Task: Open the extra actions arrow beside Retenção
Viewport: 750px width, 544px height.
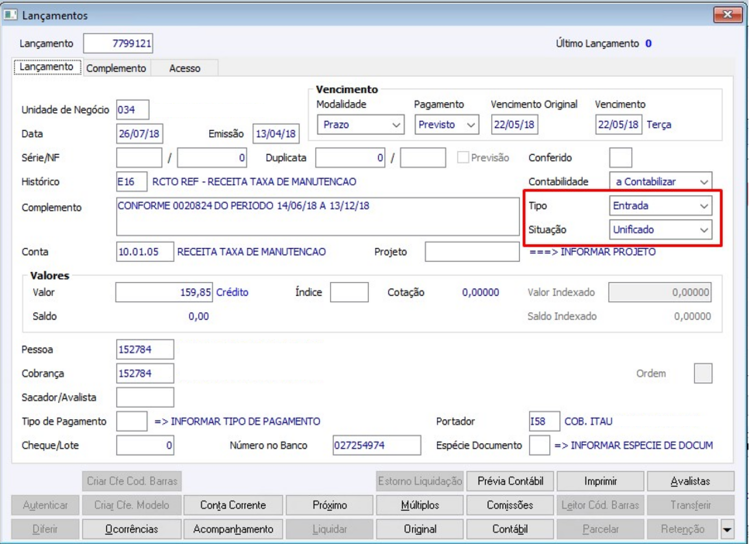Action: 727,529
